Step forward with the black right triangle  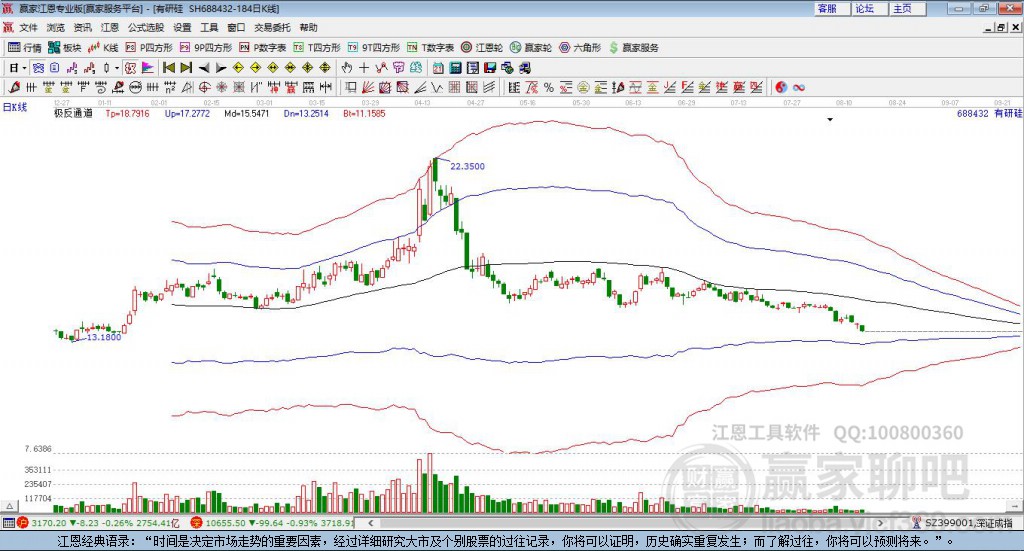point(221,68)
